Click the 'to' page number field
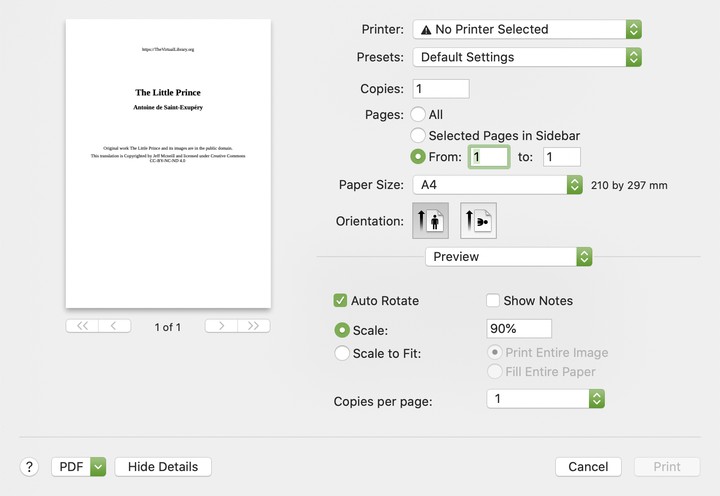The image size is (720, 496). tap(562, 157)
